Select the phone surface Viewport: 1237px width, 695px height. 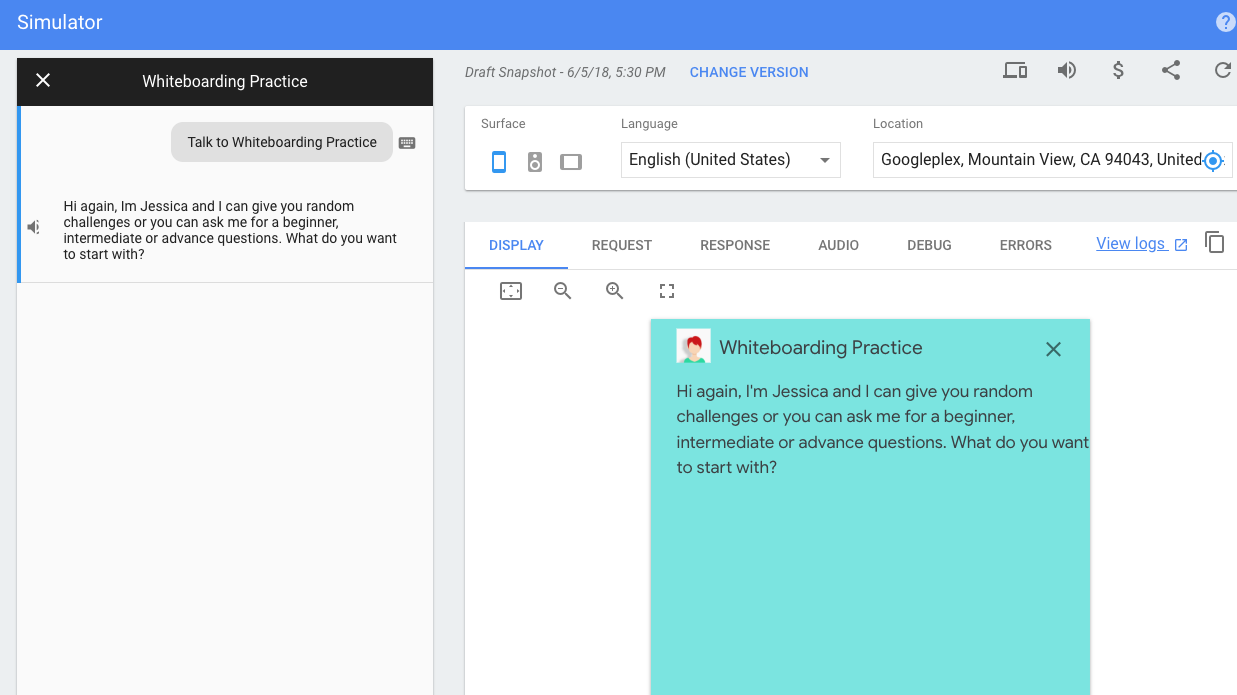499,161
